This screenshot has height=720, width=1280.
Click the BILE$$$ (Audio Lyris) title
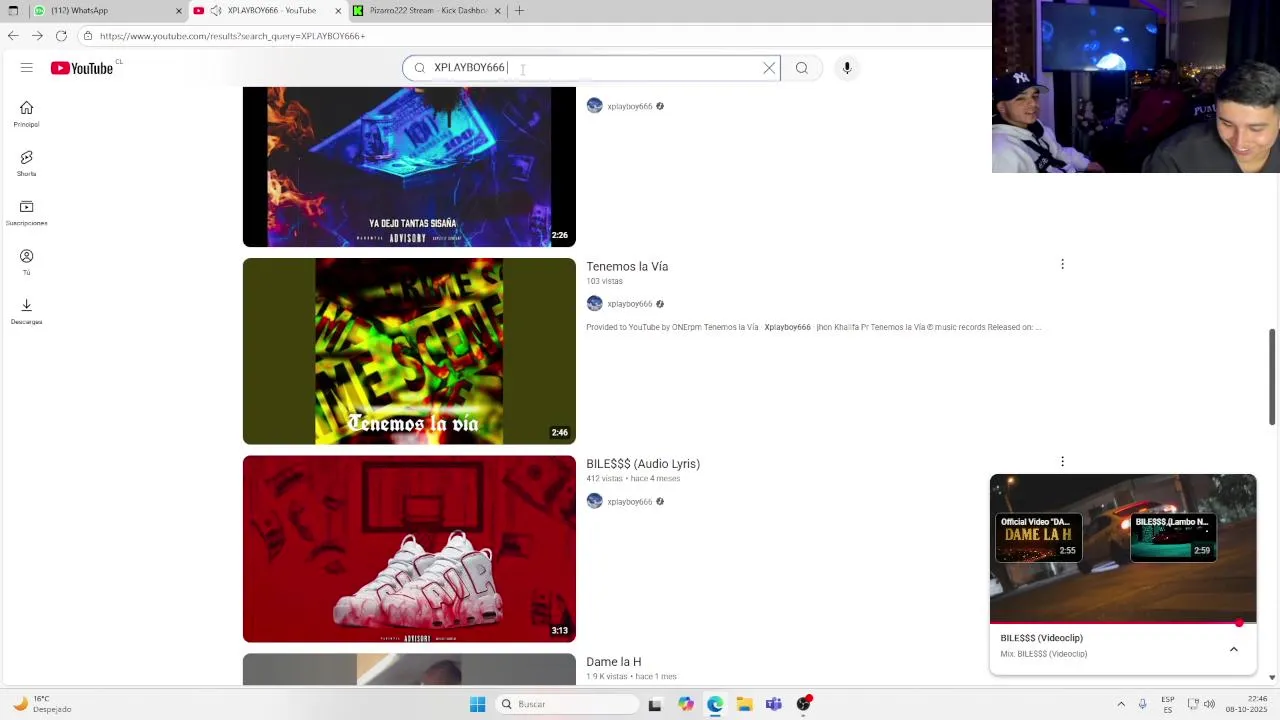tap(643, 464)
